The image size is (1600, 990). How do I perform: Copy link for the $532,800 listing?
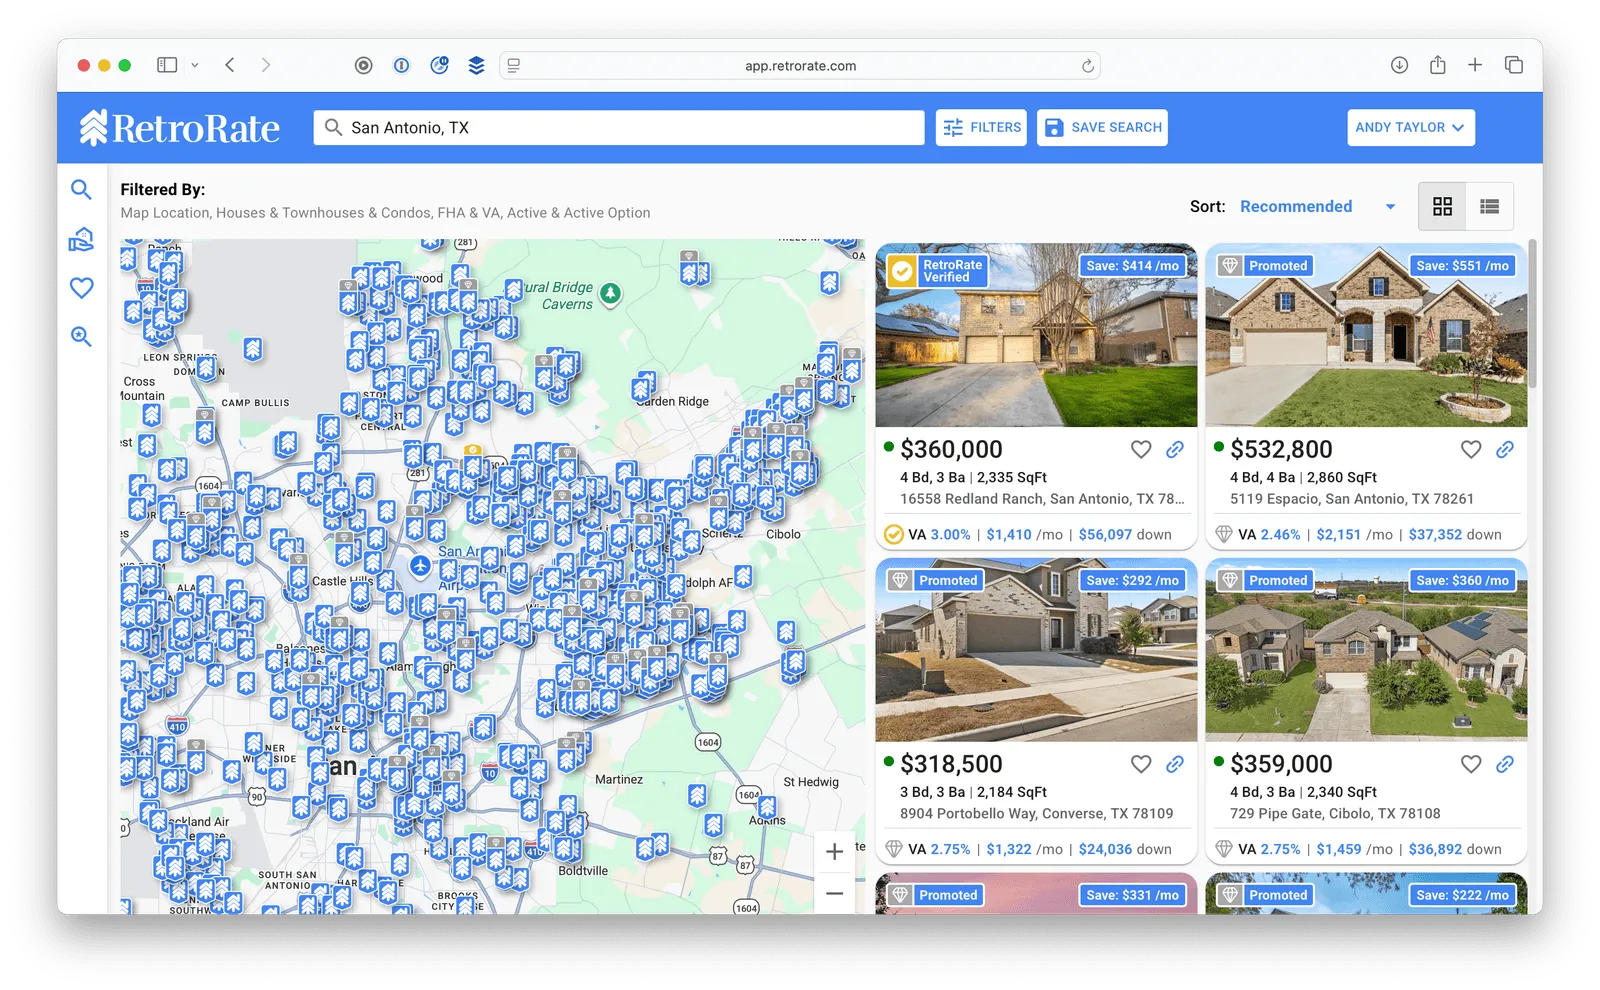[1505, 450]
